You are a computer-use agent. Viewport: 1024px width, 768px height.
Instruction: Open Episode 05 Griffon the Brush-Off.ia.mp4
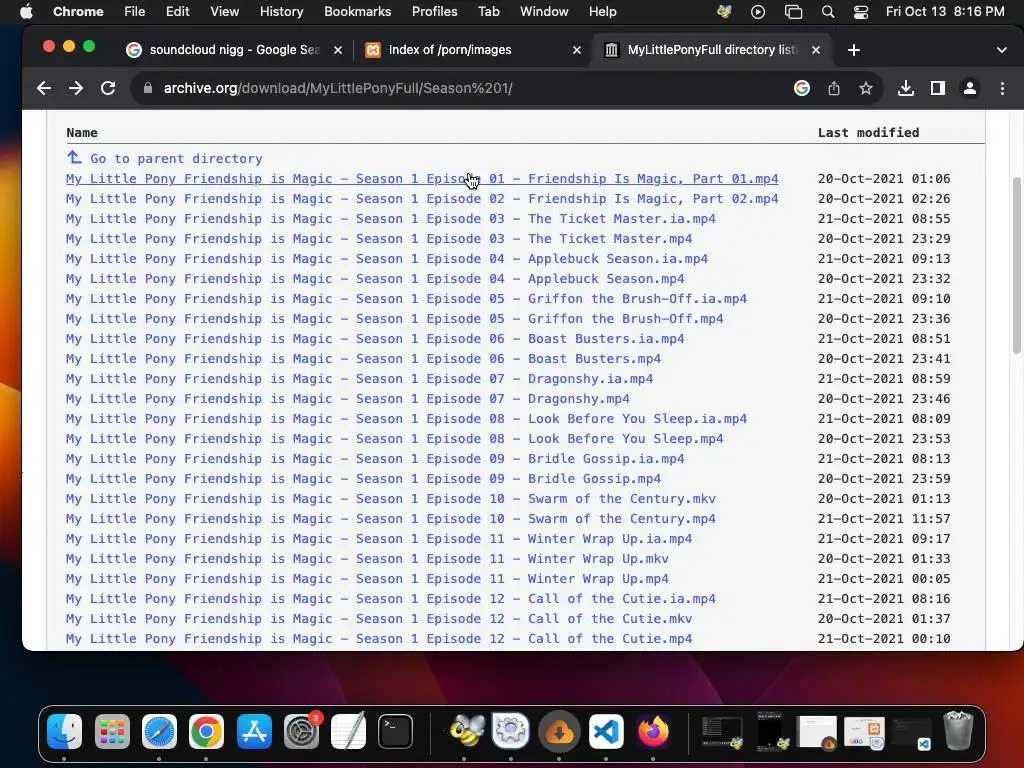point(406,298)
